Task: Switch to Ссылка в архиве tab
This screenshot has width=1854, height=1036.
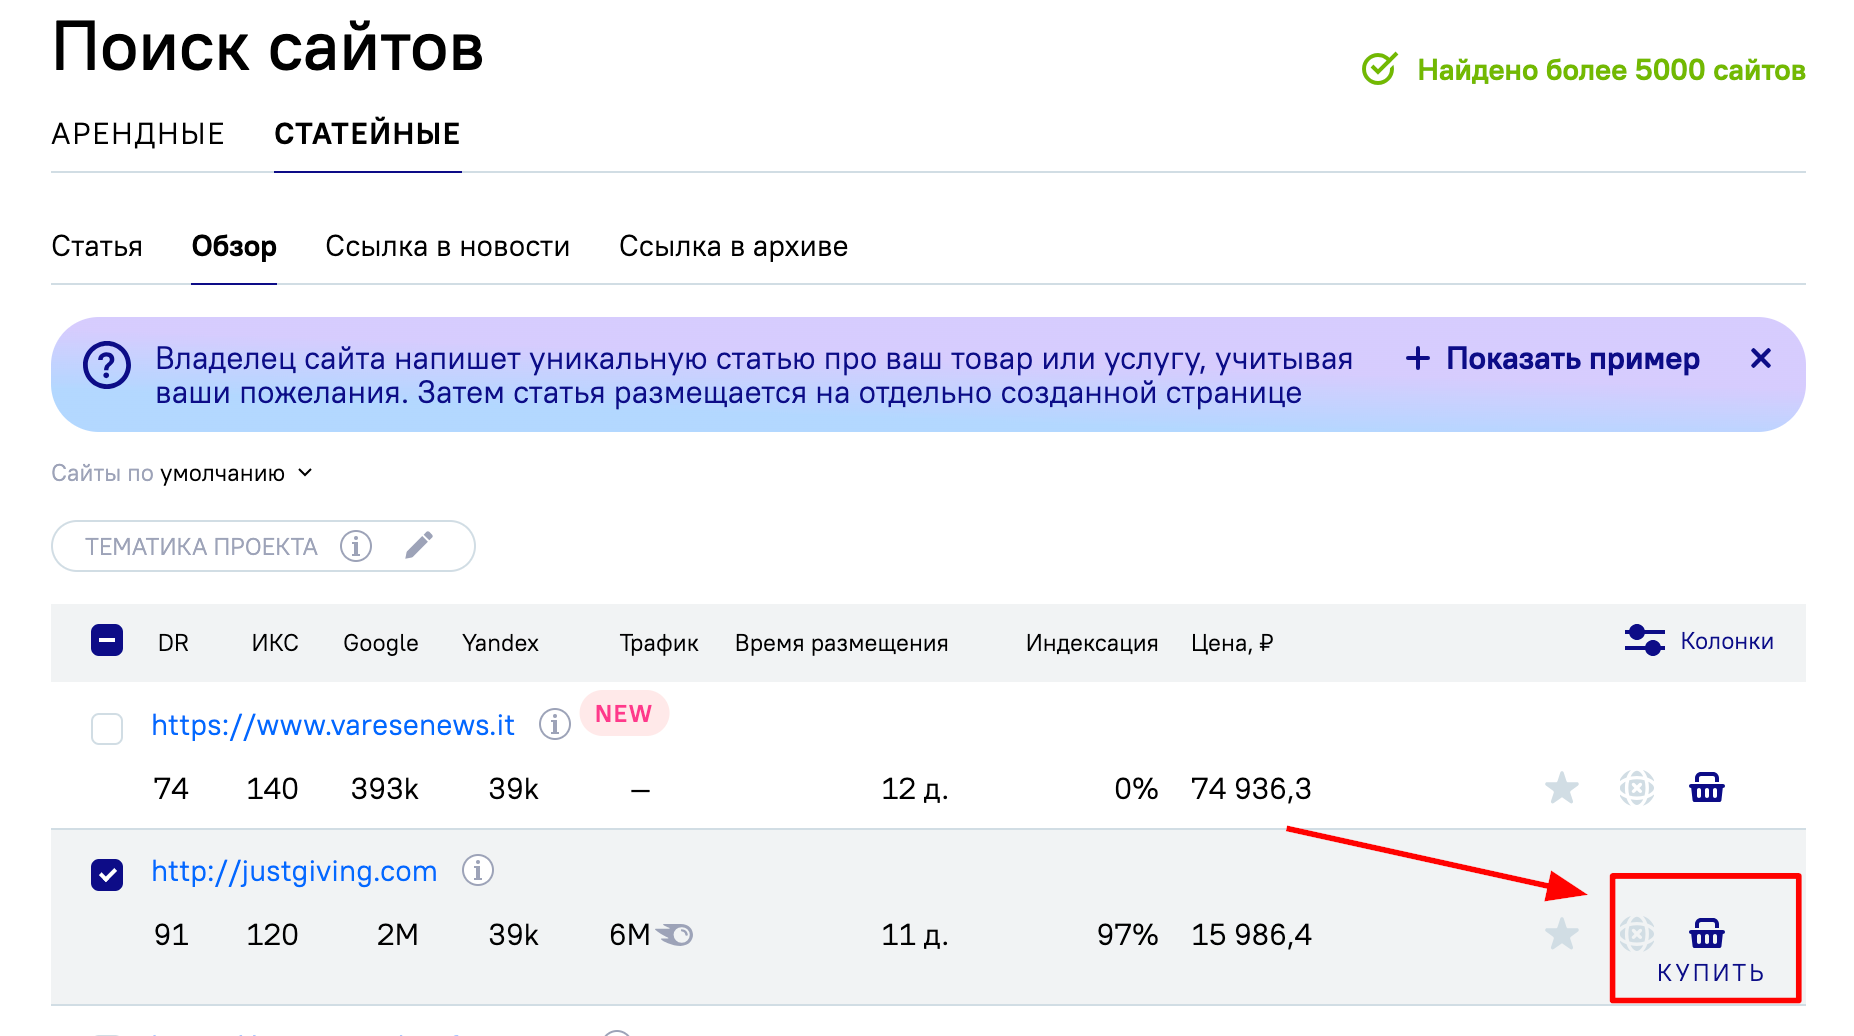Action: (734, 246)
